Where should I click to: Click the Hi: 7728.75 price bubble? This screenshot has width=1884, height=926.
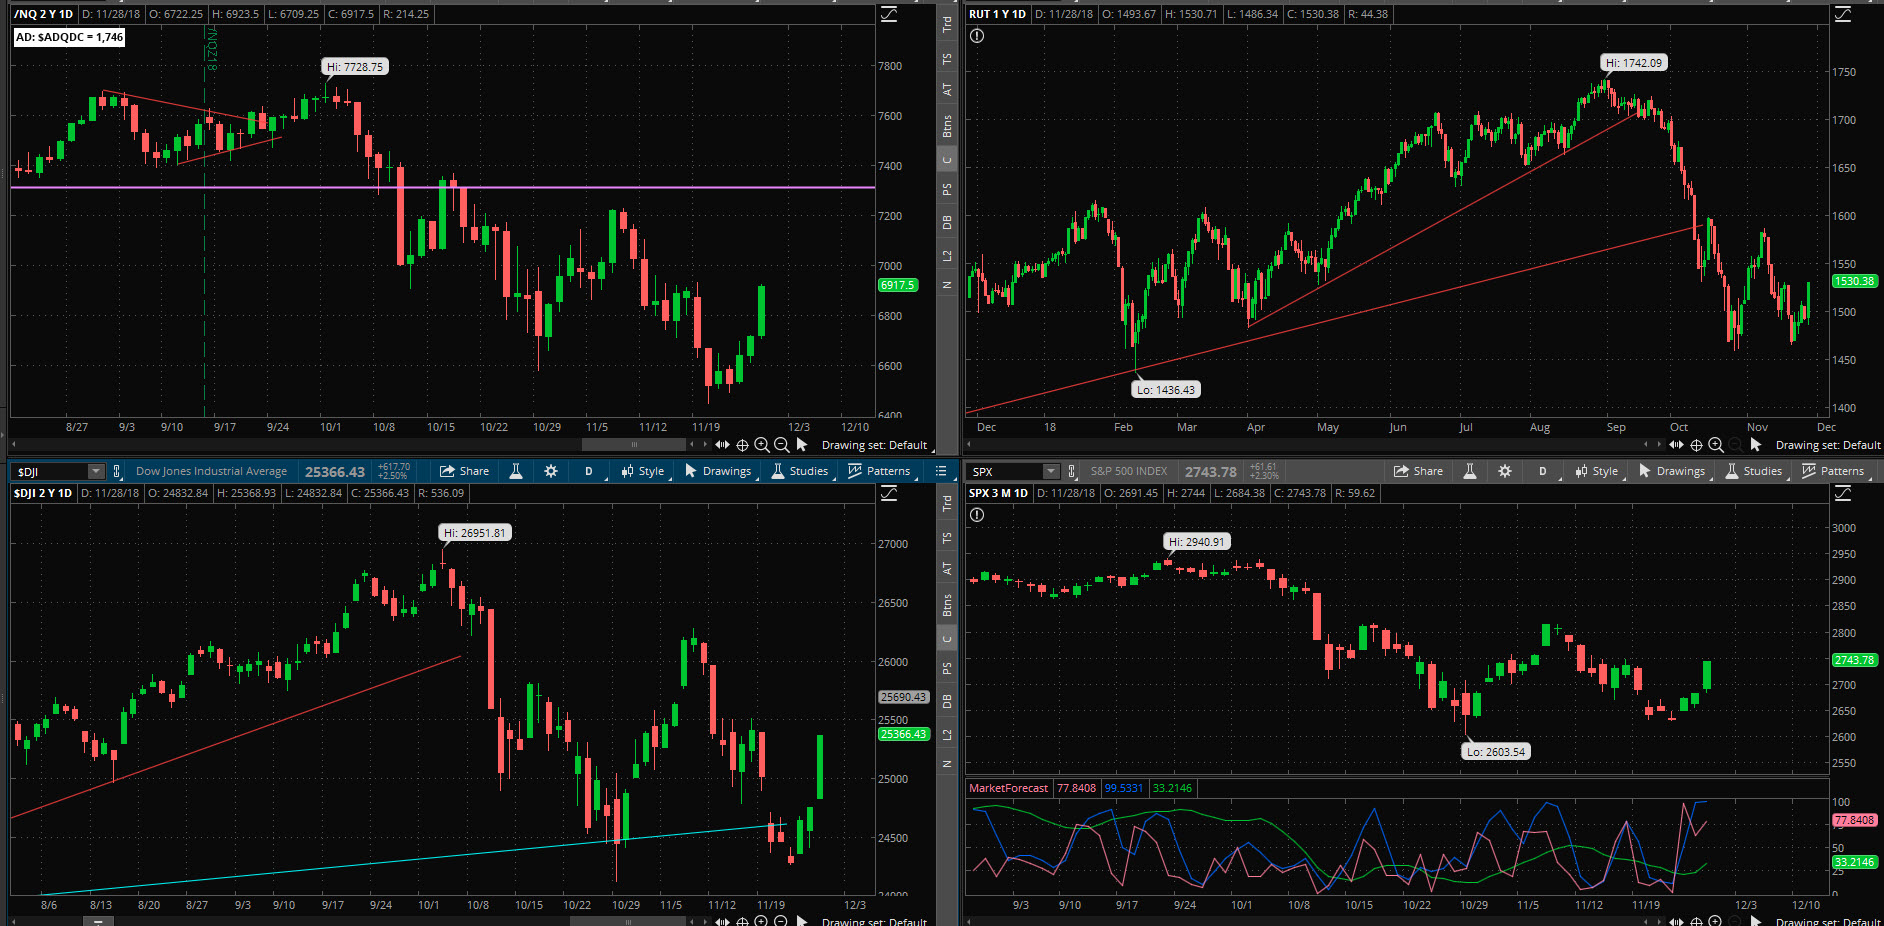click(355, 67)
